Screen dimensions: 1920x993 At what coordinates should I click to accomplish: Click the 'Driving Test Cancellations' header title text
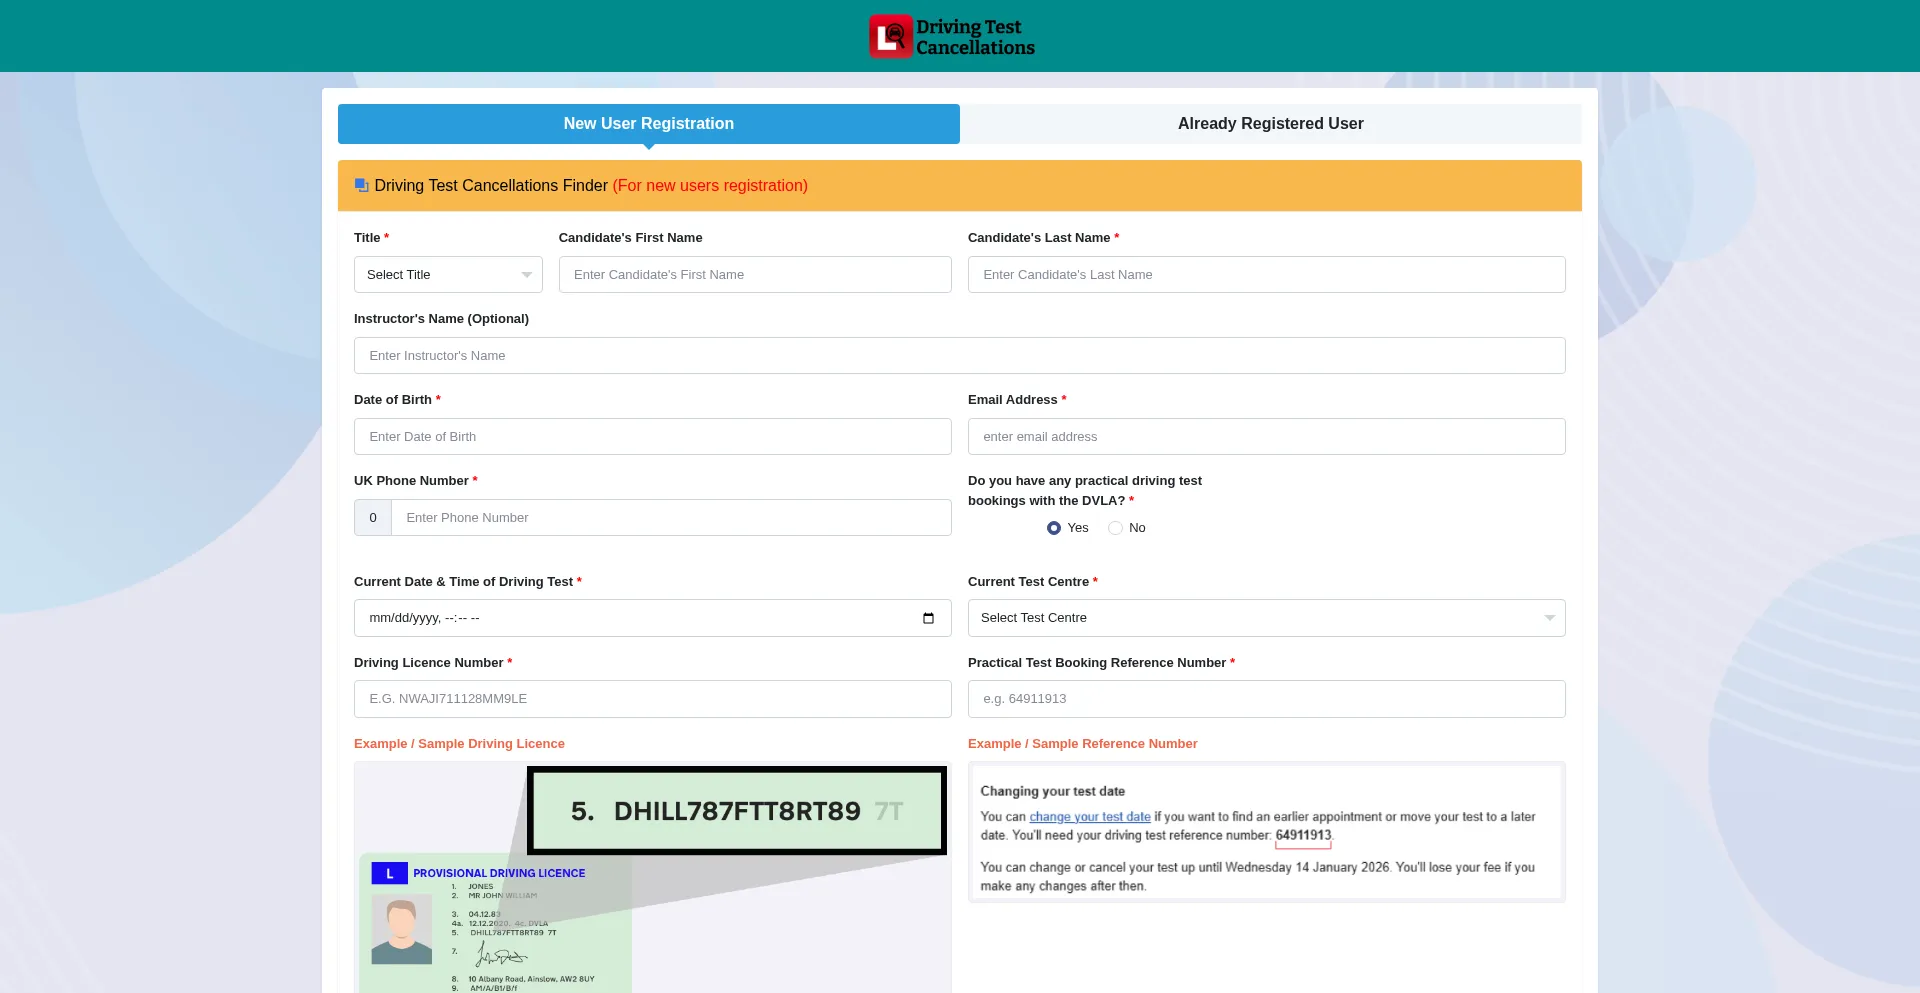point(975,37)
